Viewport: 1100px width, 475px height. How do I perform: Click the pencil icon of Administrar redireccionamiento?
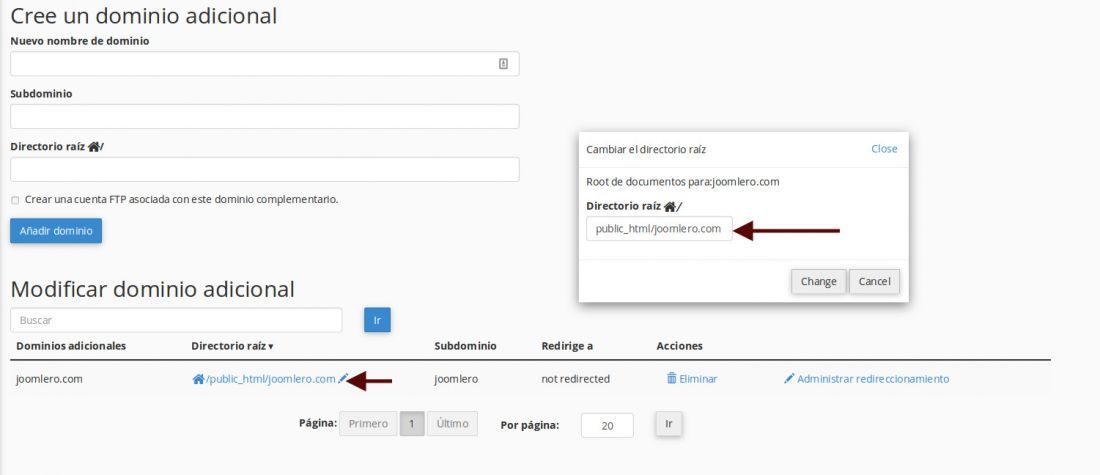point(789,378)
